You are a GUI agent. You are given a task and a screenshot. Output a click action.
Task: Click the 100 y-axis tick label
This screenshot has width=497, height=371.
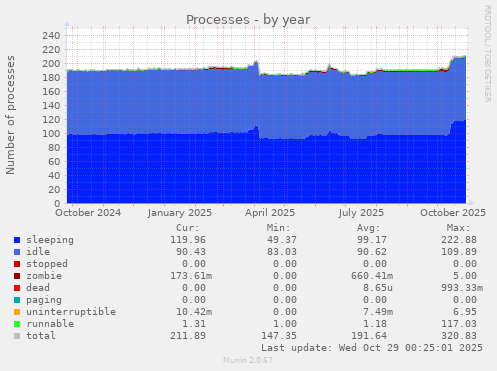[51, 134]
